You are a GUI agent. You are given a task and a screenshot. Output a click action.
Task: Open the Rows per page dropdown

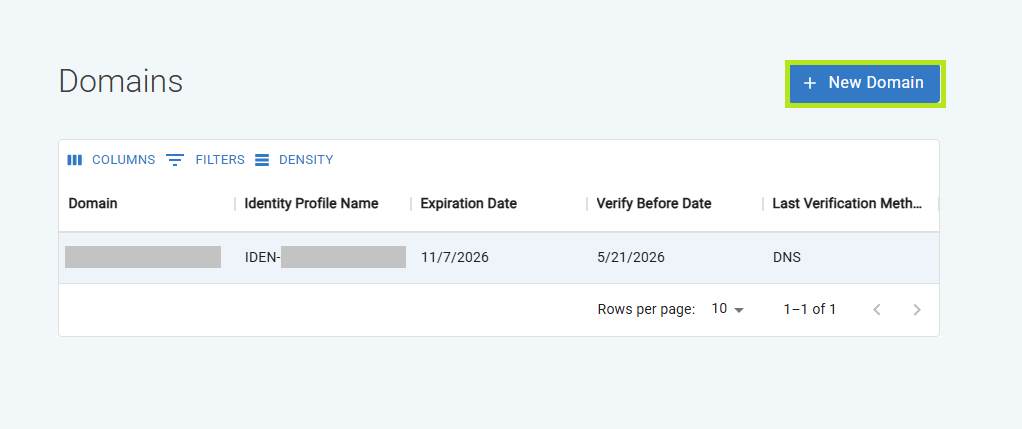[728, 309]
